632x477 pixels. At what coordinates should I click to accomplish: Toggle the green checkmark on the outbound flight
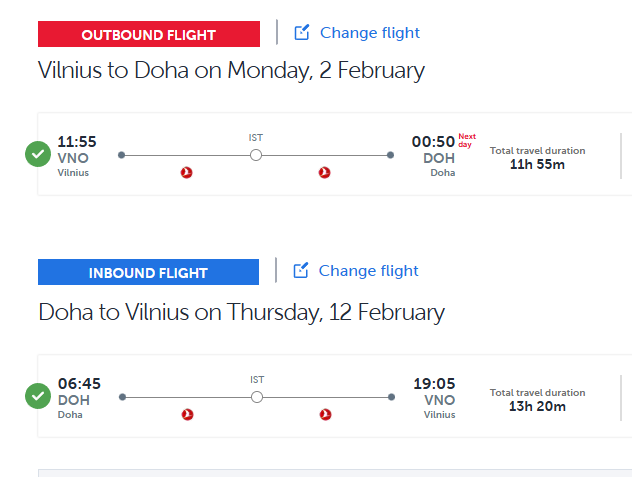pos(38,154)
